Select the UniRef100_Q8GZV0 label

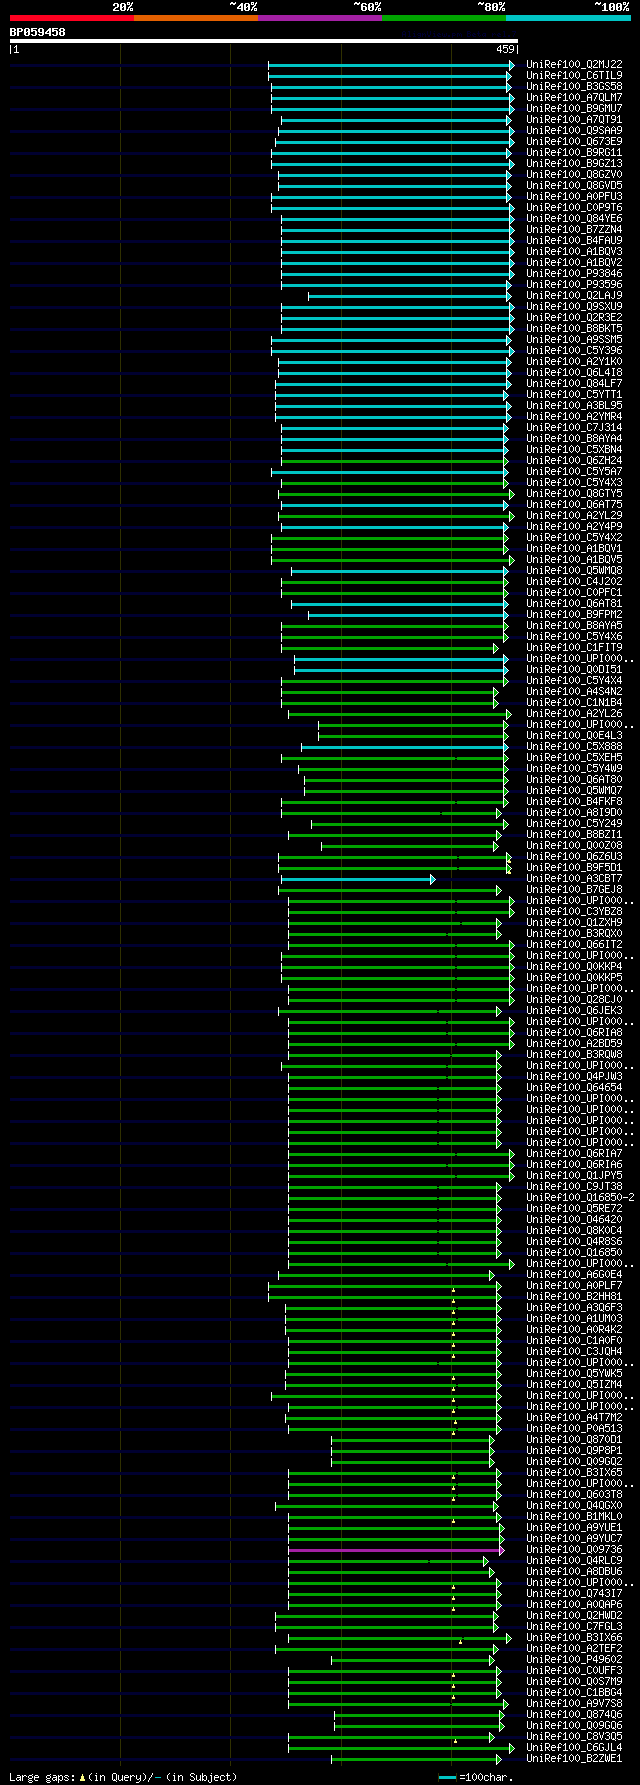point(575,174)
